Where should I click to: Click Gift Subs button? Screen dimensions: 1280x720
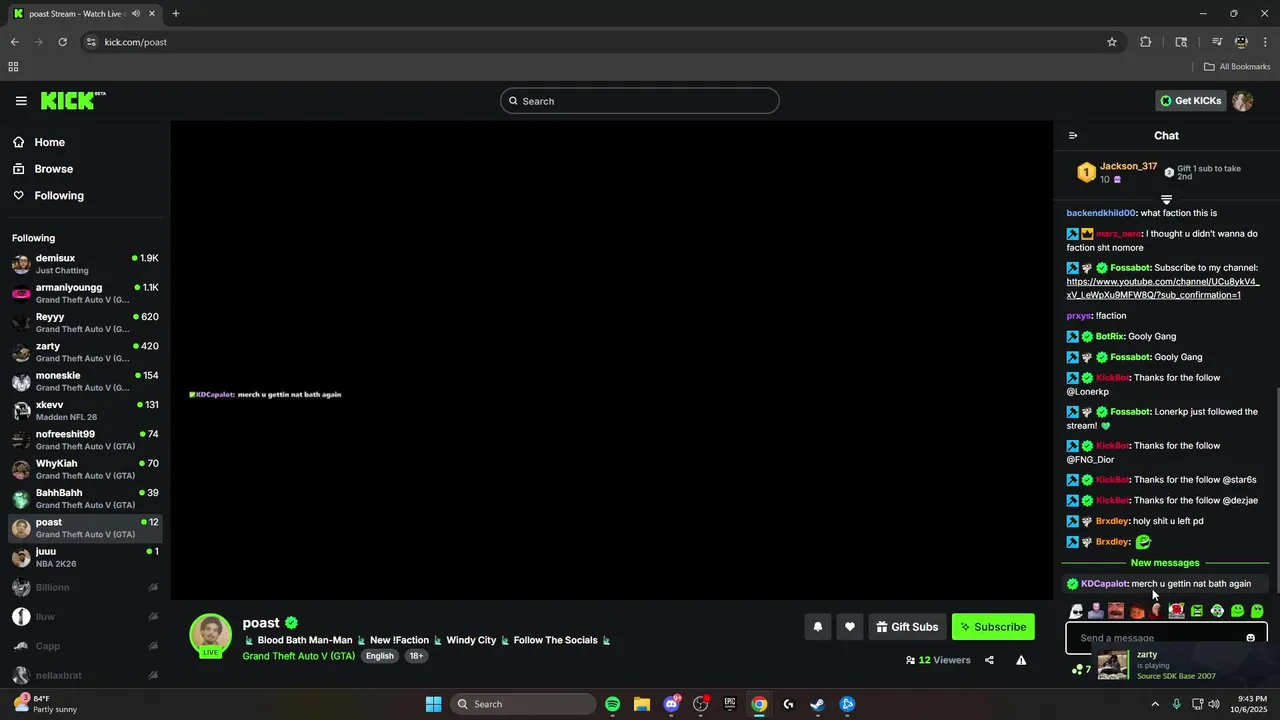coord(907,627)
